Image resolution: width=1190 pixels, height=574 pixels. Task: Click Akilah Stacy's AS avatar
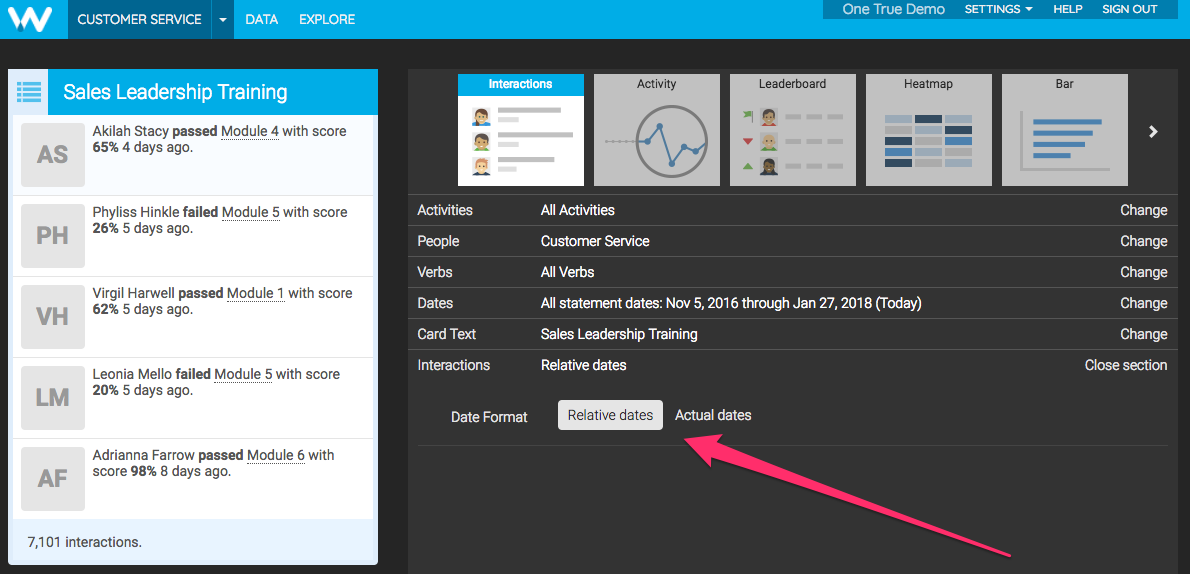pyautogui.click(x=53, y=155)
